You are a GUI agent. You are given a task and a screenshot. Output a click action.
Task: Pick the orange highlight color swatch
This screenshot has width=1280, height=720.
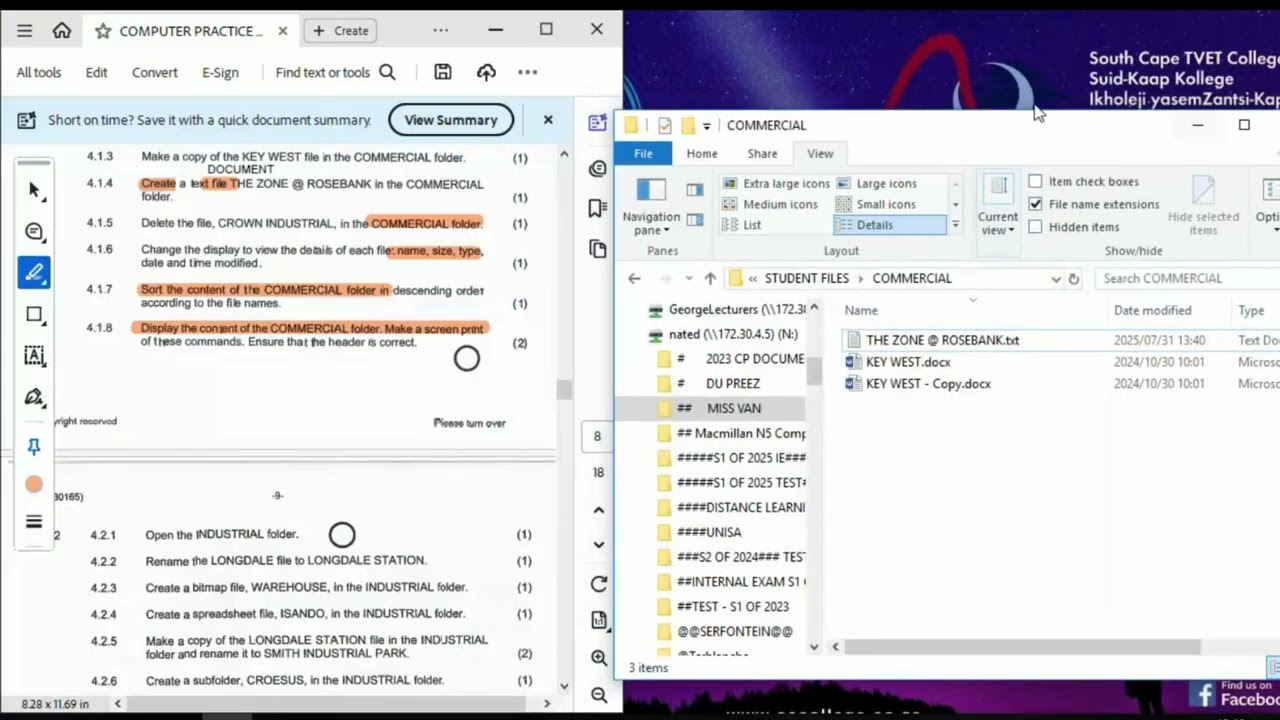point(34,485)
